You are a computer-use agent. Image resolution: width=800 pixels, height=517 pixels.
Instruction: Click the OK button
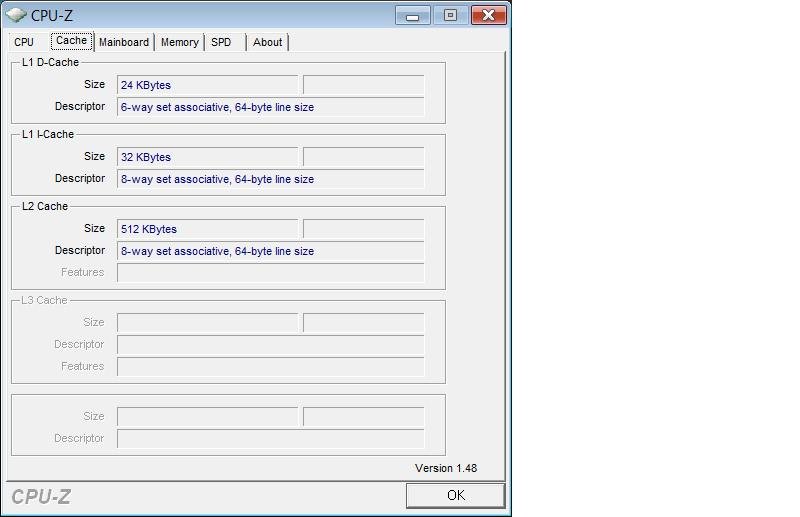click(456, 495)
